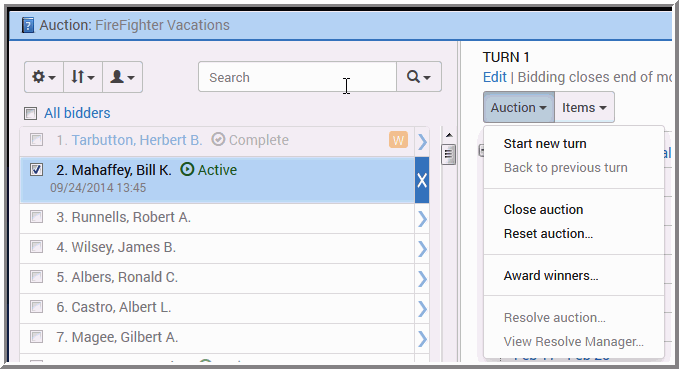The width and height of the screenshot is (679, 369).
Task: Click the X icon on Mahaffey row
Action: (x=422, y=180)
